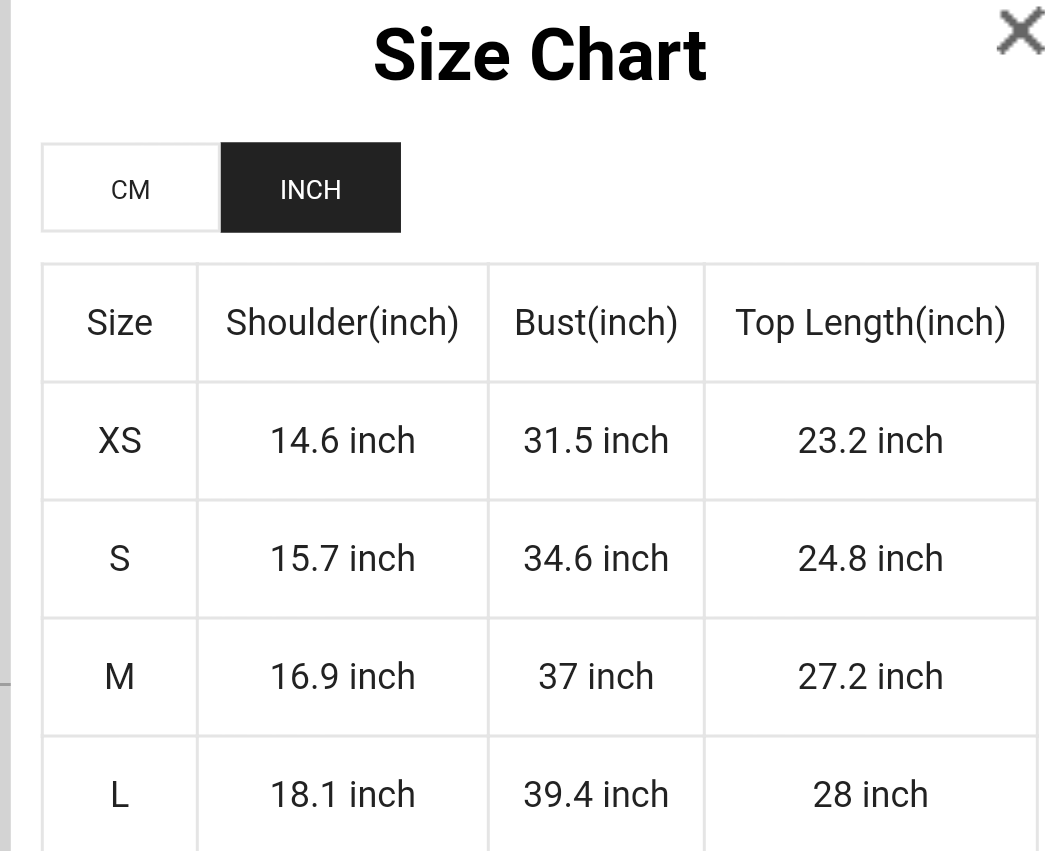Select the INCH unit toggle
1051x851 pixels.
click(310, 189)
